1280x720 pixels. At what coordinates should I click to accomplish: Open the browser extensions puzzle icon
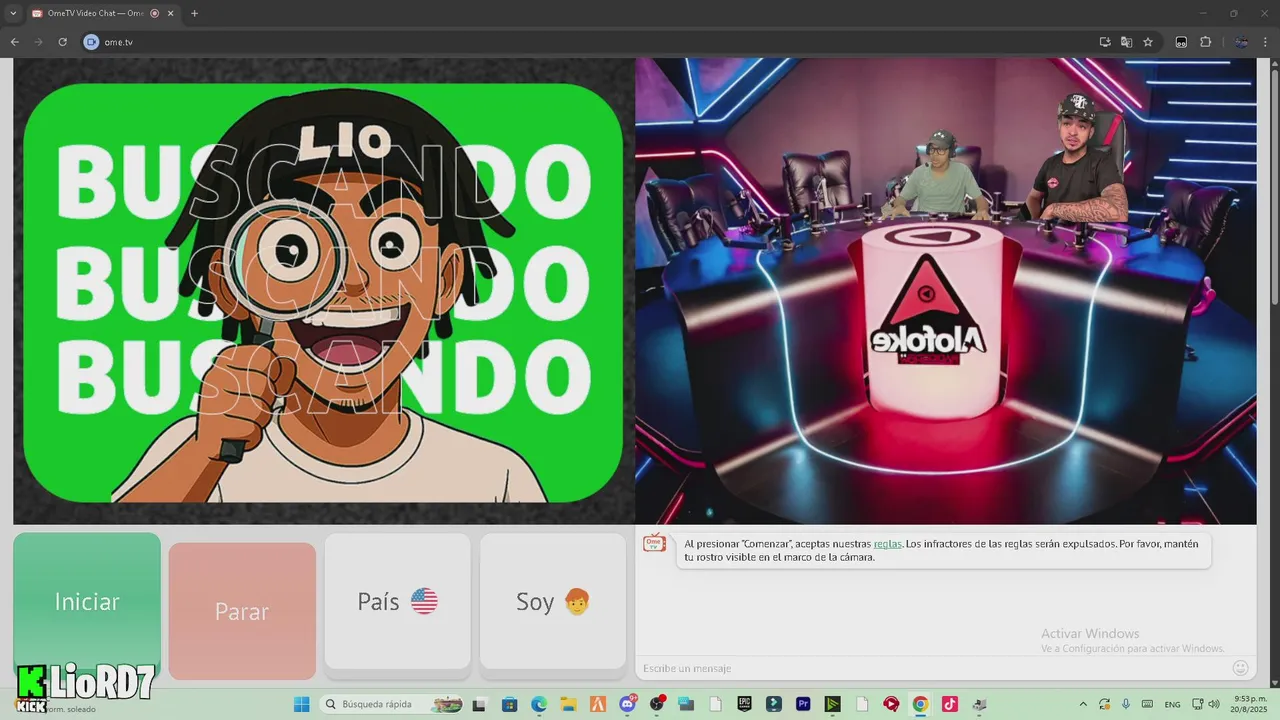coord(1205,42)
